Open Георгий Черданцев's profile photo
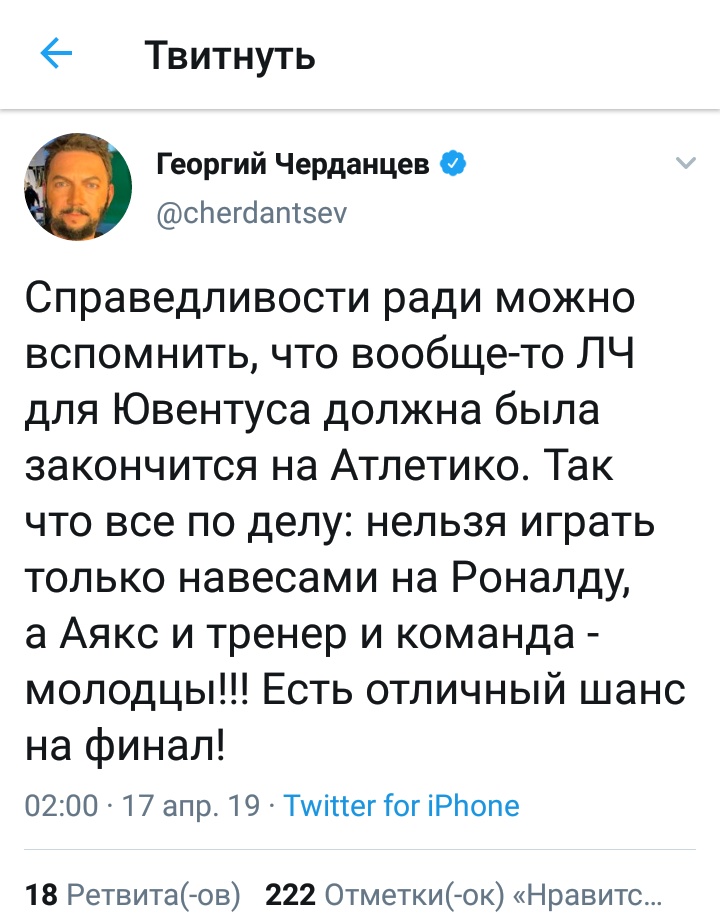The width and height of the screenshot is (720, 913). click(78, 187)
